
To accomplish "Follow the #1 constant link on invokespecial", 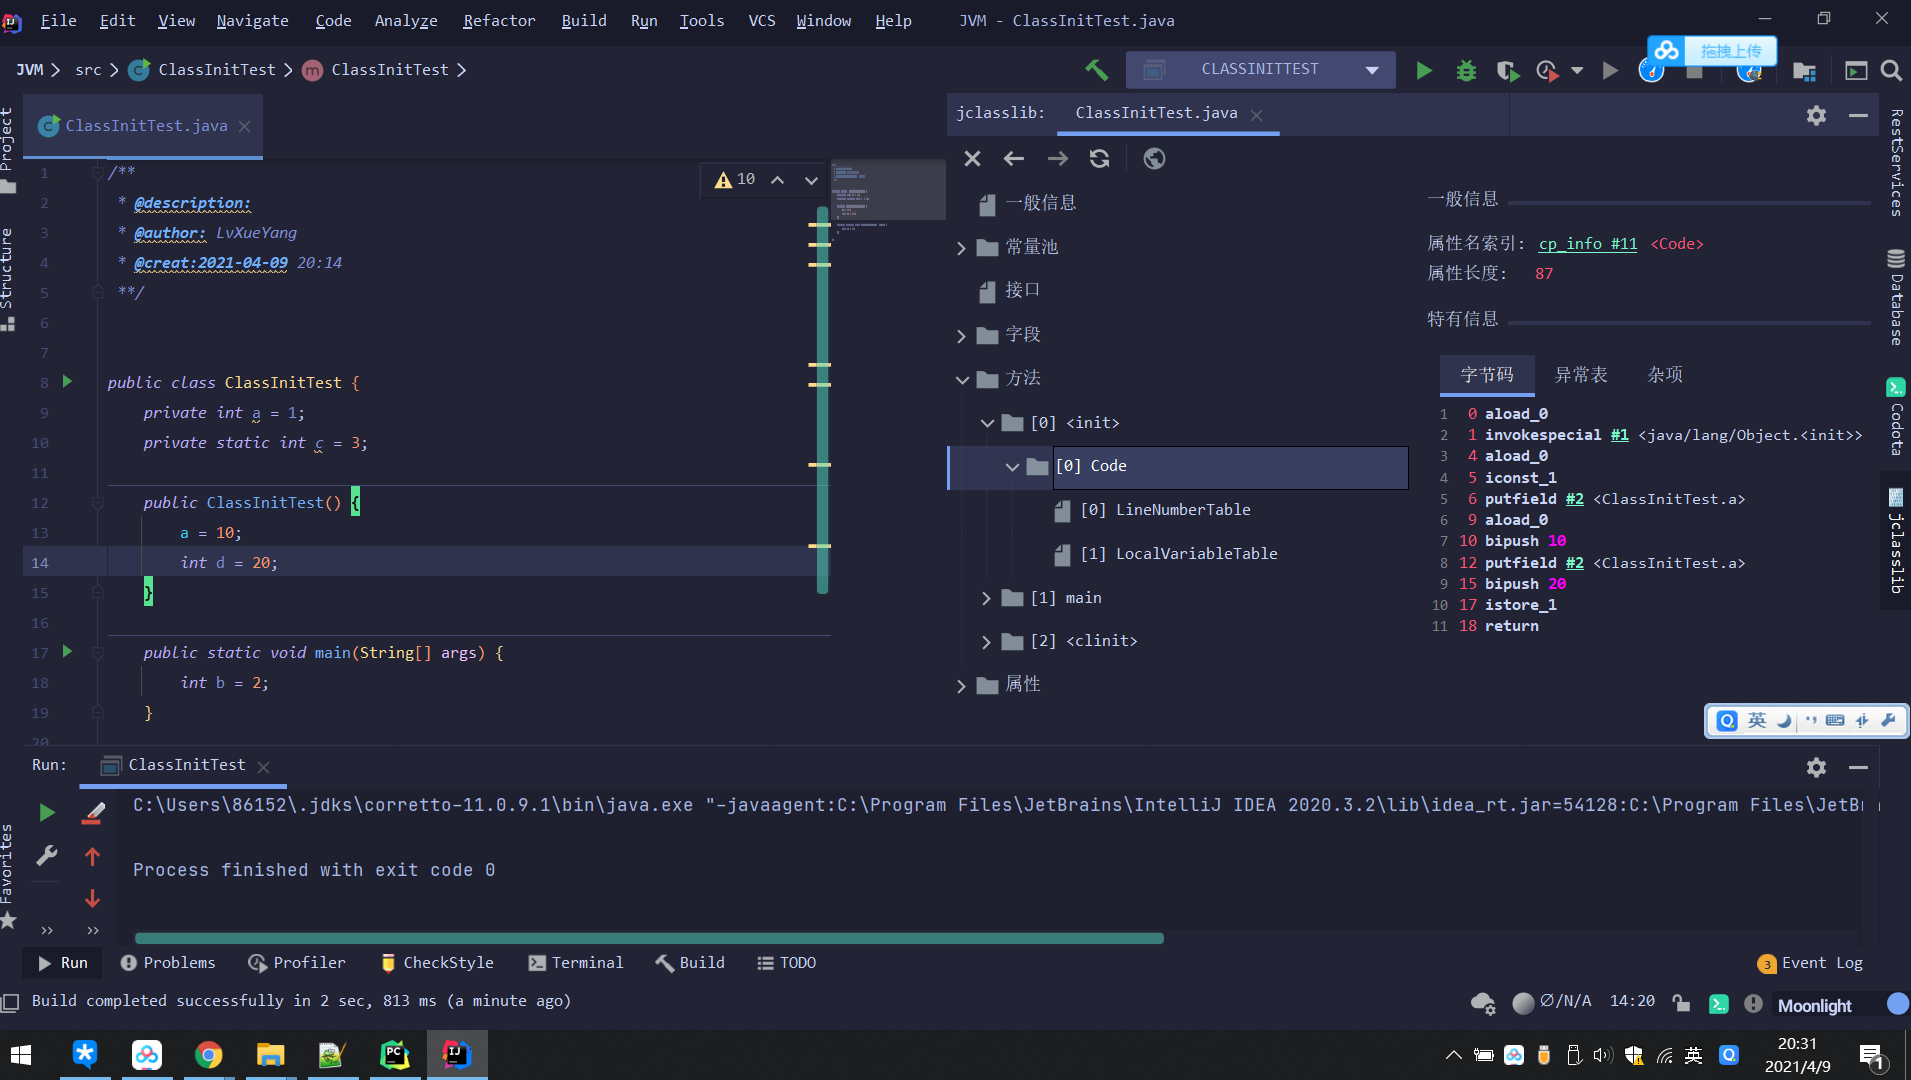I will (x=1620, y=435).
